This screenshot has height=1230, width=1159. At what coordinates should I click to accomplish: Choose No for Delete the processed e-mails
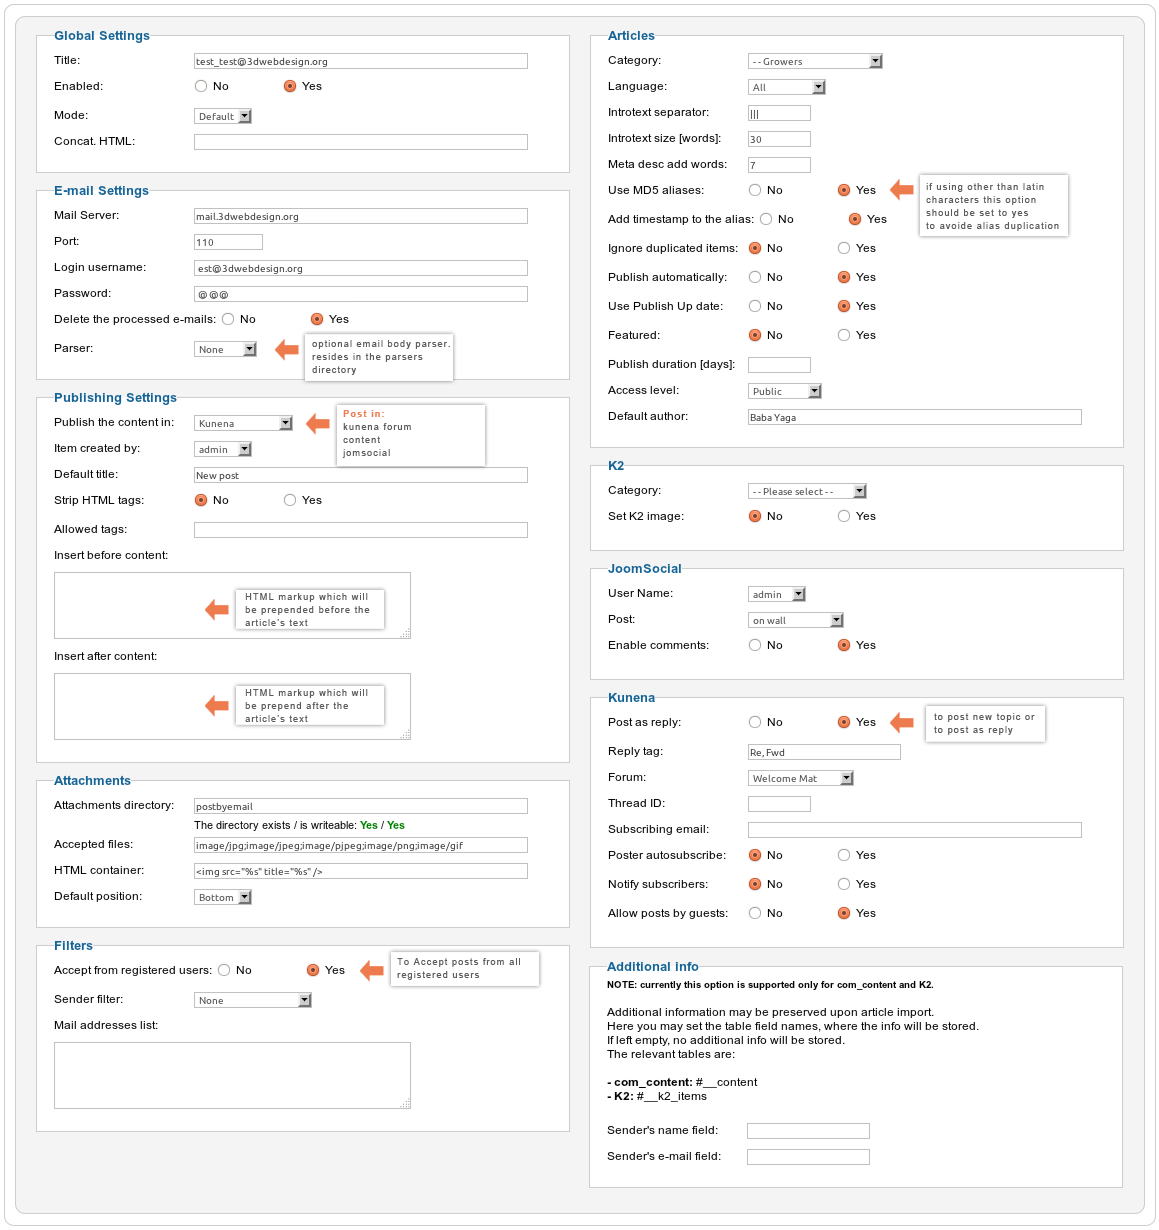pyautogui.click(x=228, y=319)
